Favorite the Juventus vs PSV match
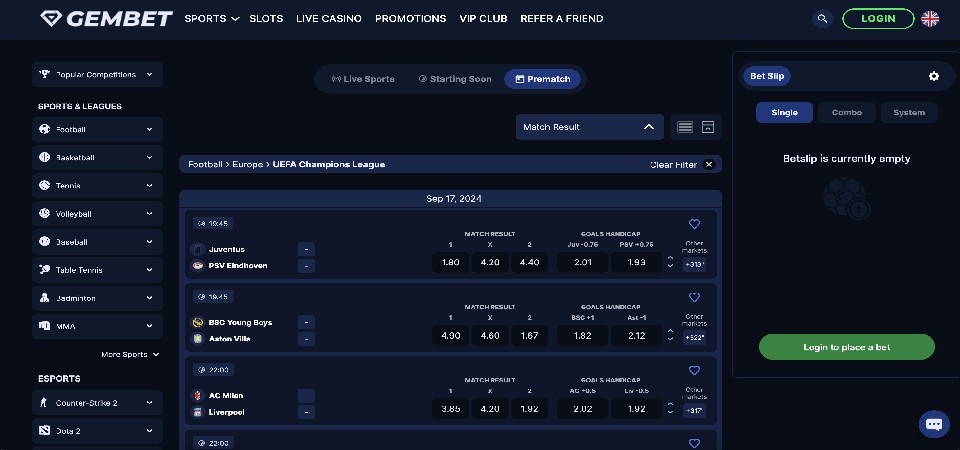 tap(694, 224)
